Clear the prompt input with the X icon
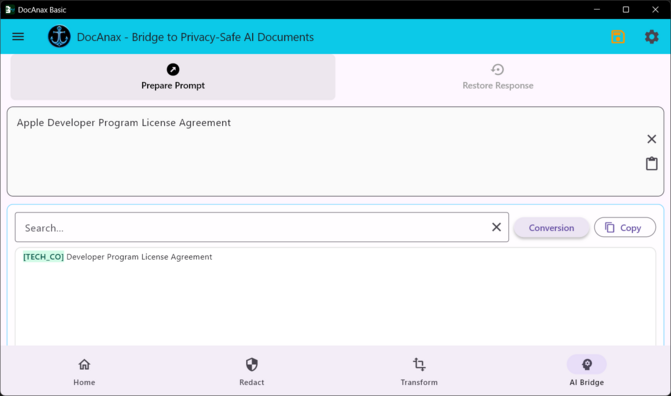The height and width of the screenshot is (396, 671). point(651,139)
